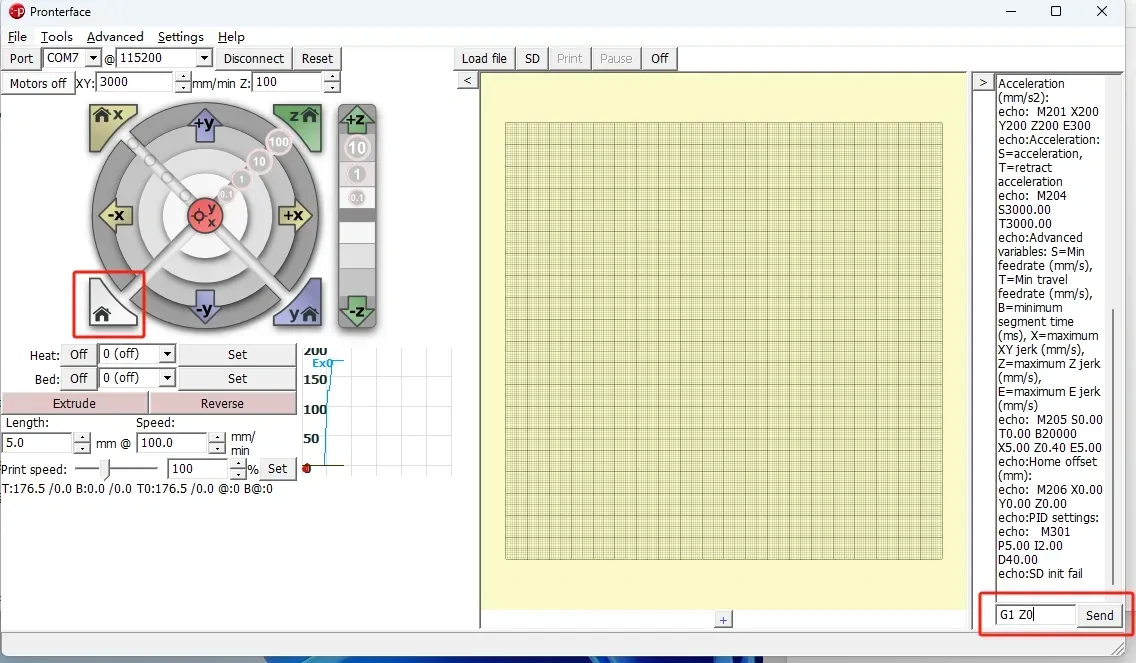Jog the +Y arrow
1136x663 pixels.
(204, 125)
